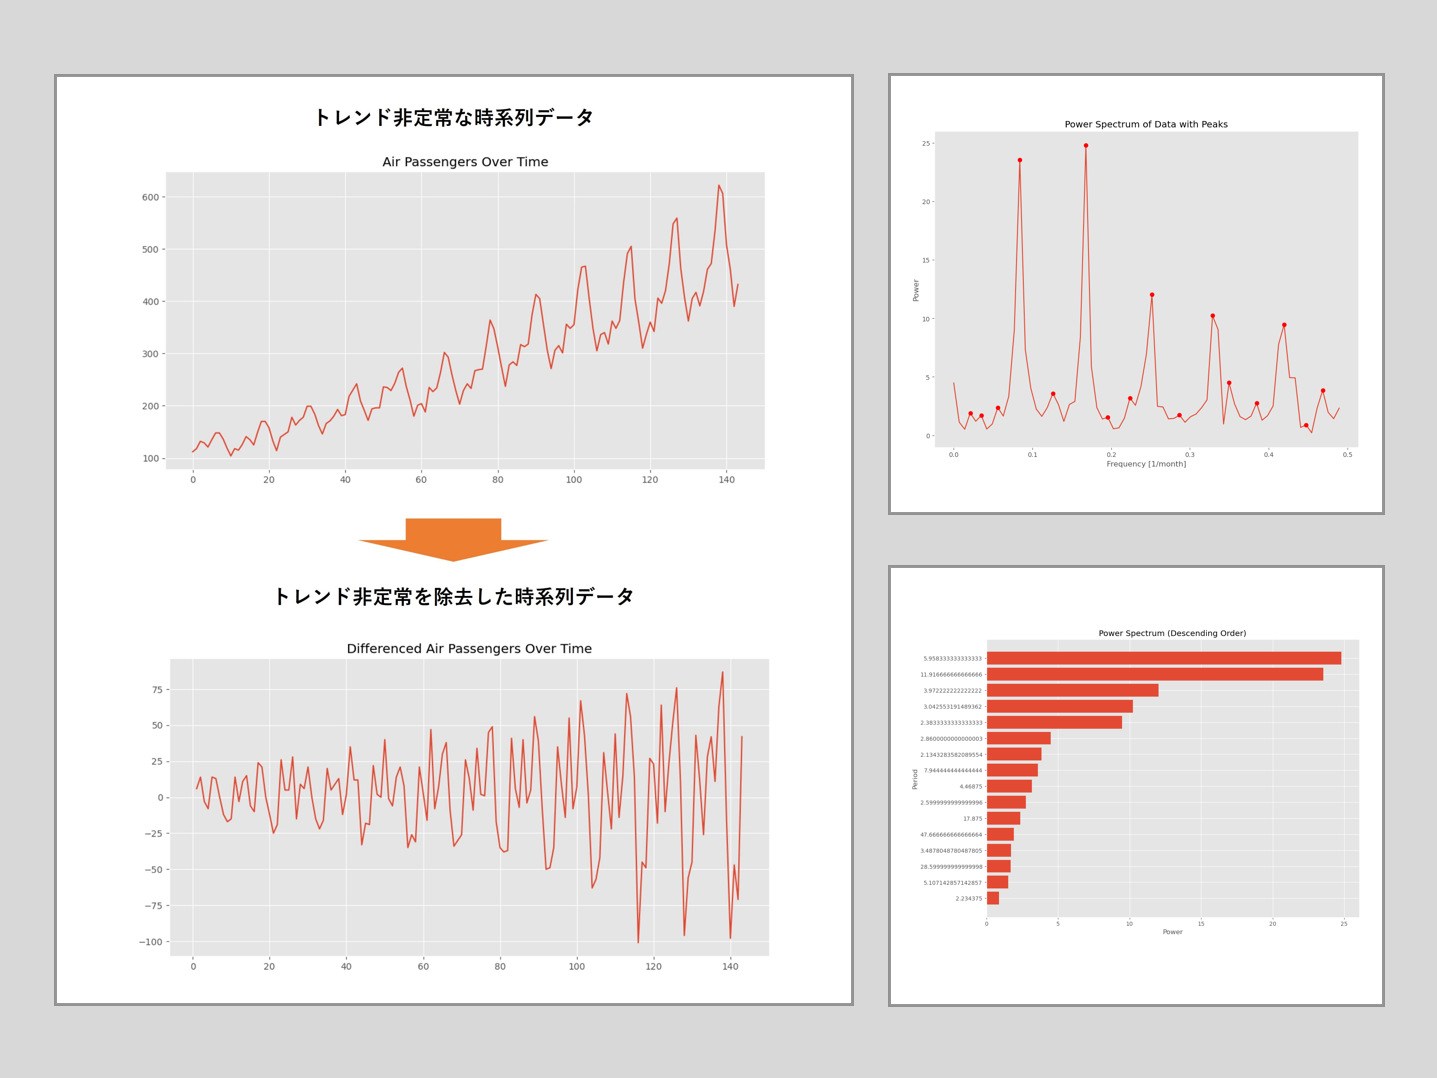The image size is (1437, 1078).
Task: Click the 'Air Passengers Over Time' chart title
Action: click(x=465, y=162)
